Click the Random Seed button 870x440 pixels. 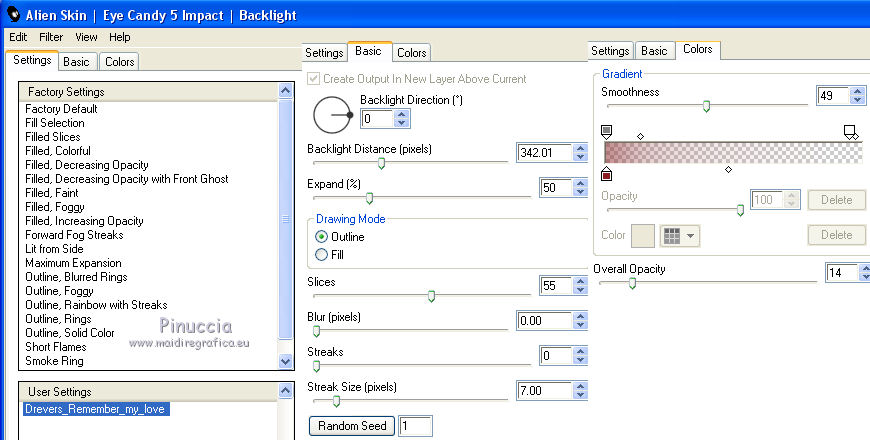click(352, 426)
